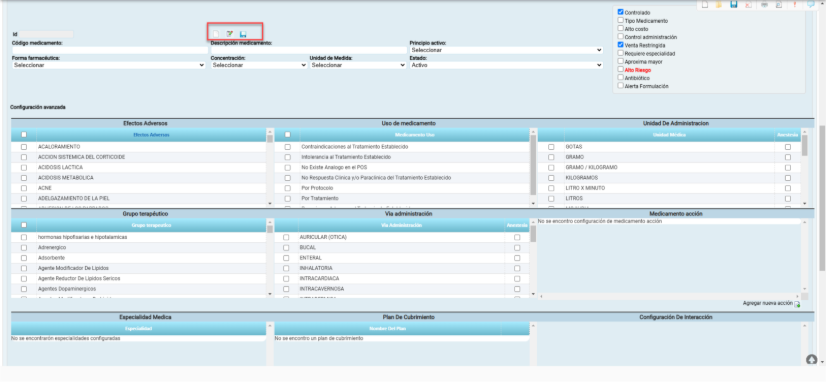Viewport: 826px width, 382px height.
Task: Select the INTRACAVERNOSA row text
Action: click(x=322, y=289)
